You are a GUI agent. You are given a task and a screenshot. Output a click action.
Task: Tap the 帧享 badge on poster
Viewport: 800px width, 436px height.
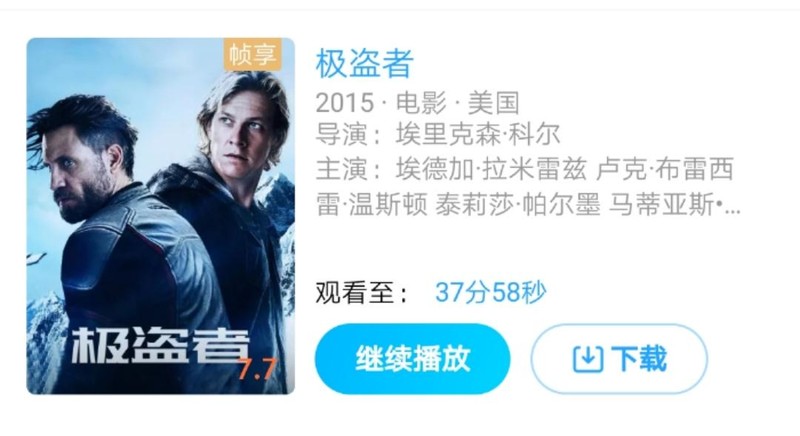pos(253,54)
